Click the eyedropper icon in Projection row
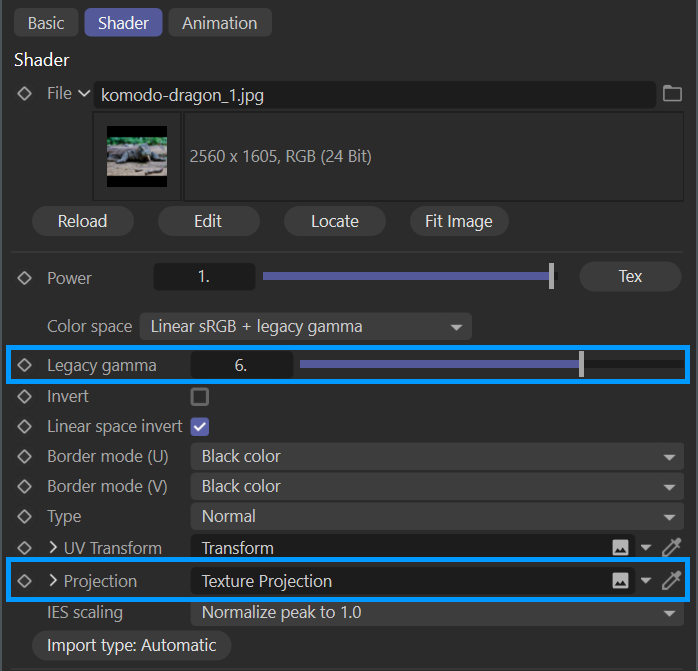This screenshot has height=671, width=698. [671, 581]
